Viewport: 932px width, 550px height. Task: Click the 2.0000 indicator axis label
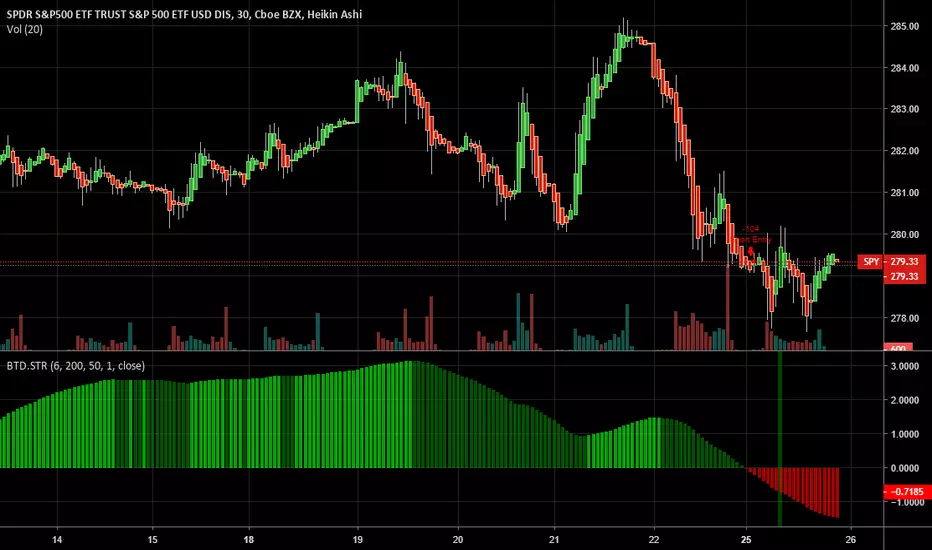(x=905, y=400)
